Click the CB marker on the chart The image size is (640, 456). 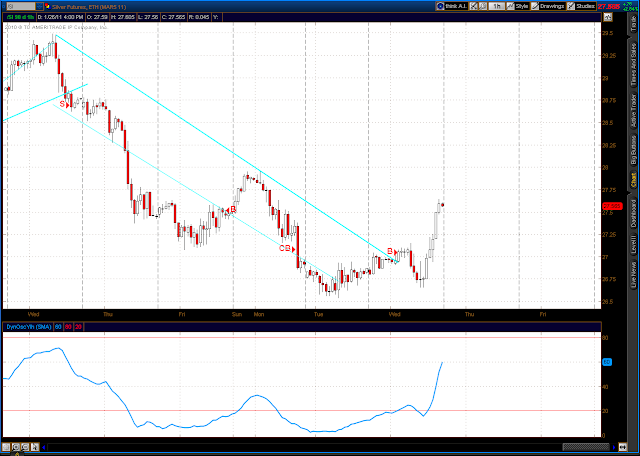click(287, 248)
